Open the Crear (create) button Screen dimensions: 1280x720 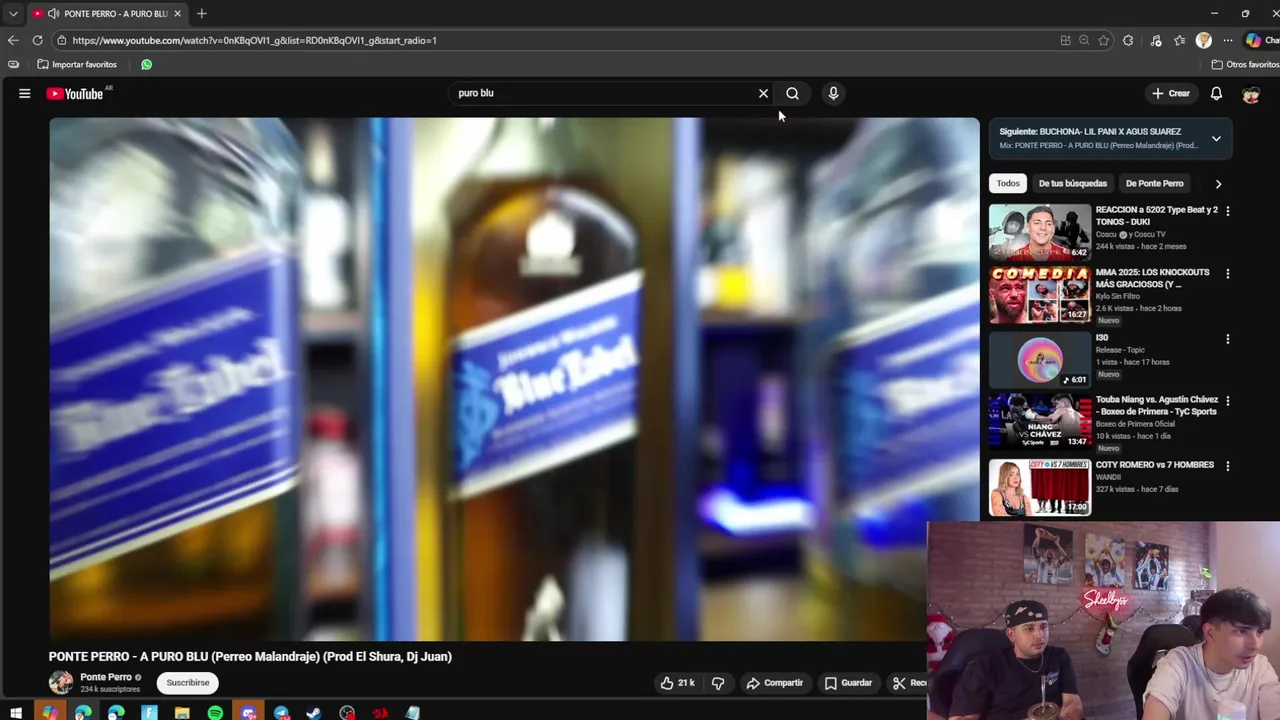click(1170, 93)
